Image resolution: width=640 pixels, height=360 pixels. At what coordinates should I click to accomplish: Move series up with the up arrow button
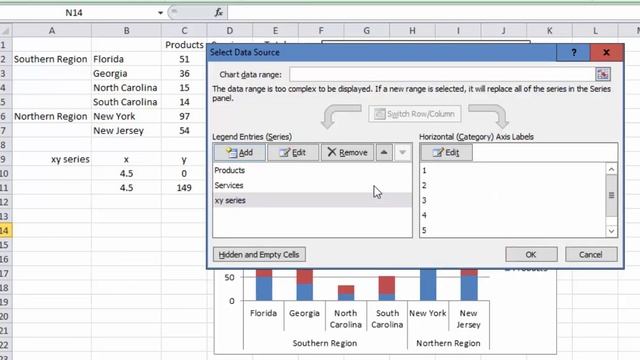[384, 152]
